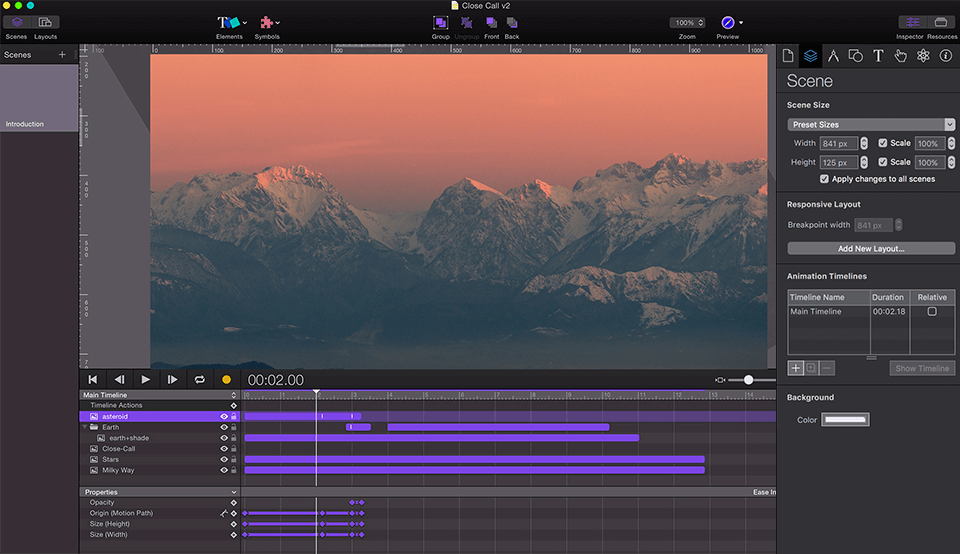The width and height of the screenshot is (960, 554).
Task: Switch to the Document inspector tab
Action: (x=788, y=56)
